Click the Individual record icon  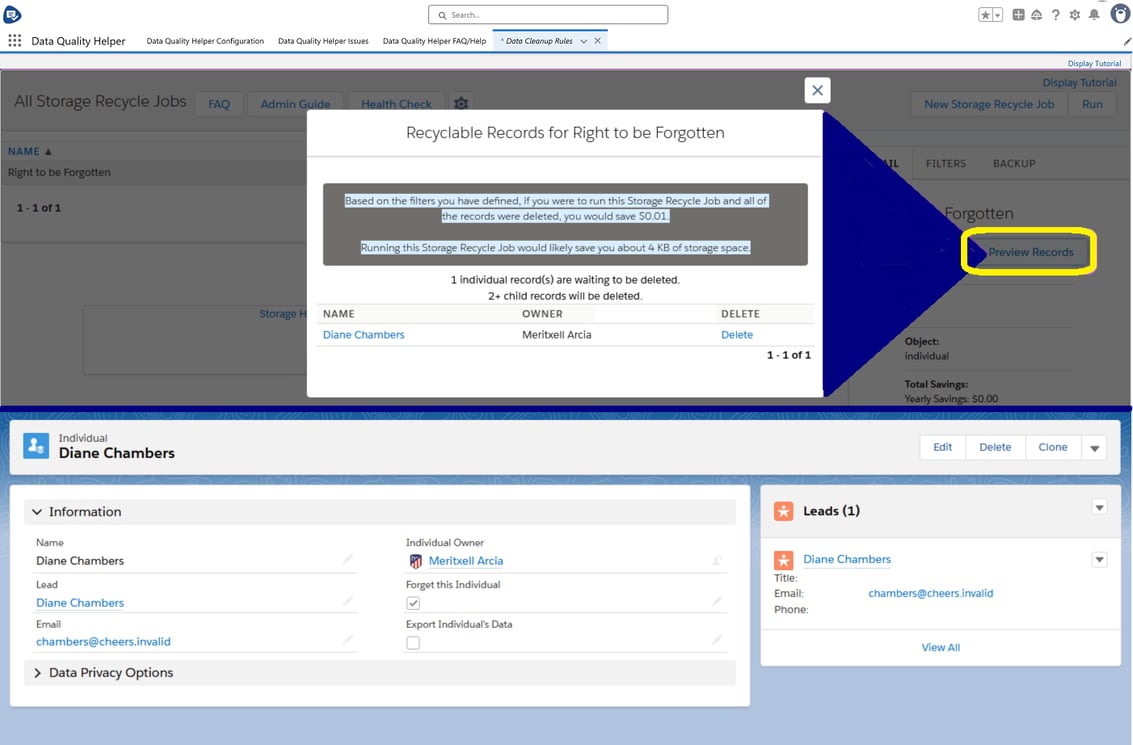pyautogui.click(x=36, y=446)
